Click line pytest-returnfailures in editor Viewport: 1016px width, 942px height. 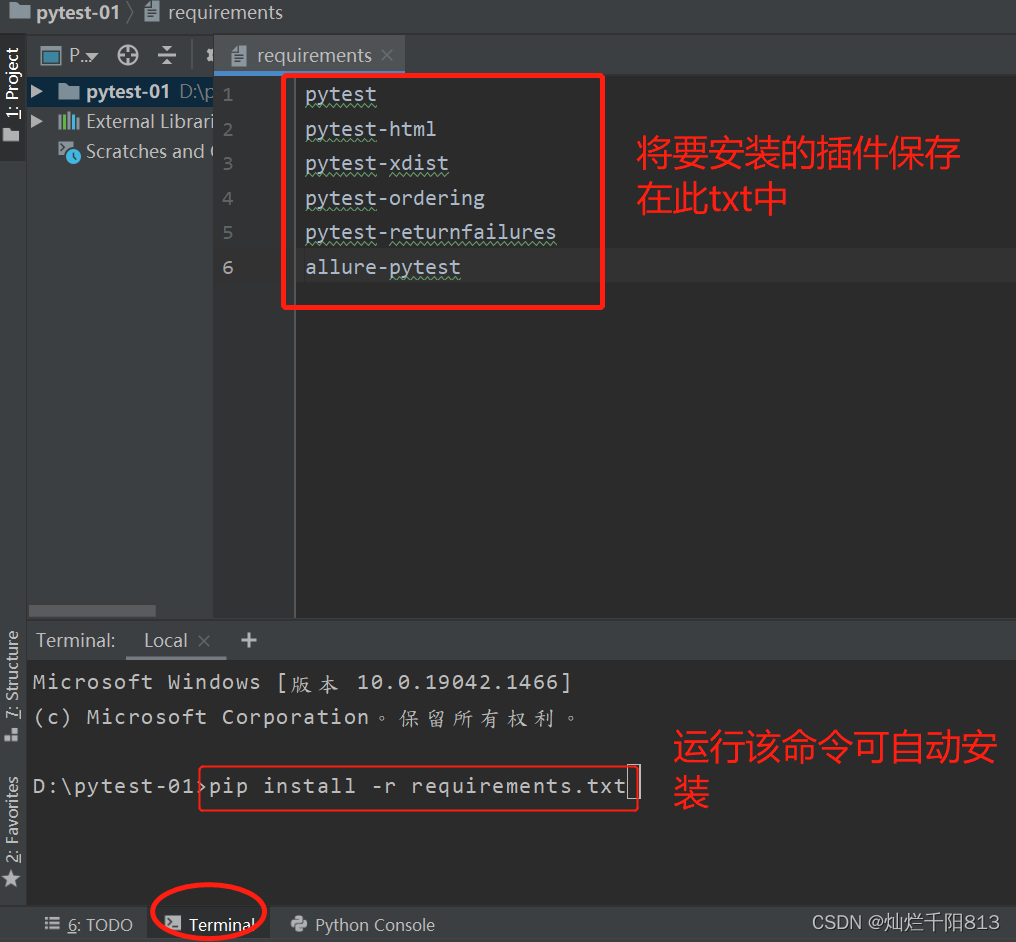click(x=431, y=233)
